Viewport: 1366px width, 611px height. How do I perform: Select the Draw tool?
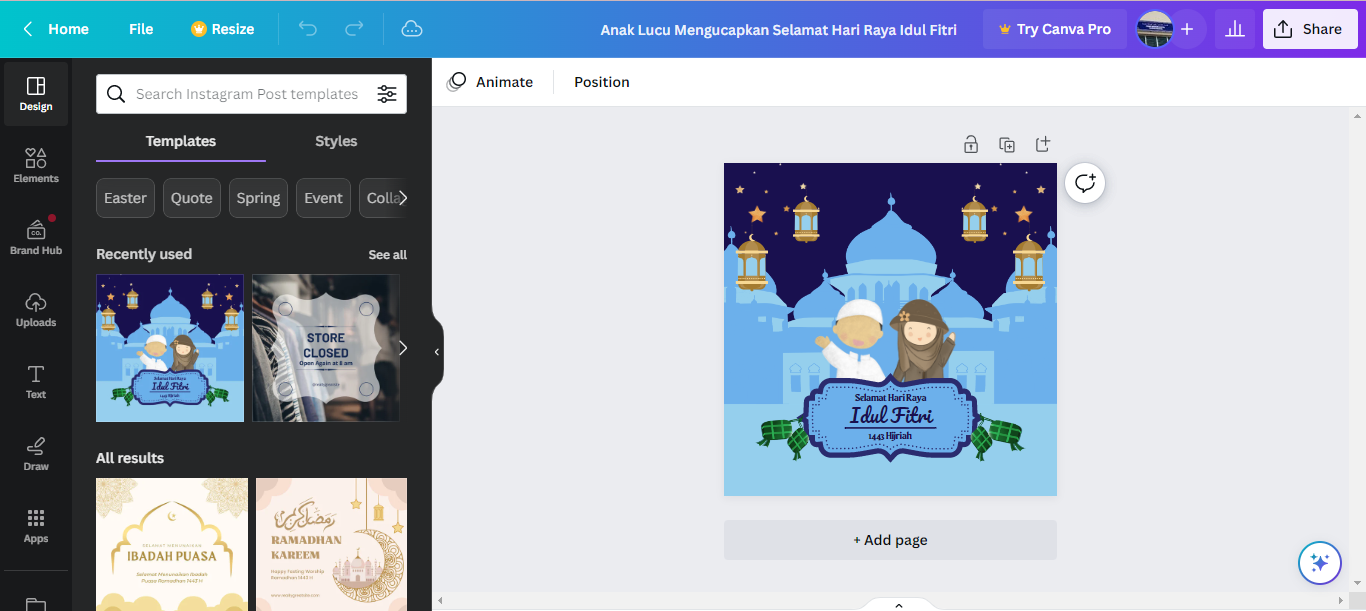(36, 453)
